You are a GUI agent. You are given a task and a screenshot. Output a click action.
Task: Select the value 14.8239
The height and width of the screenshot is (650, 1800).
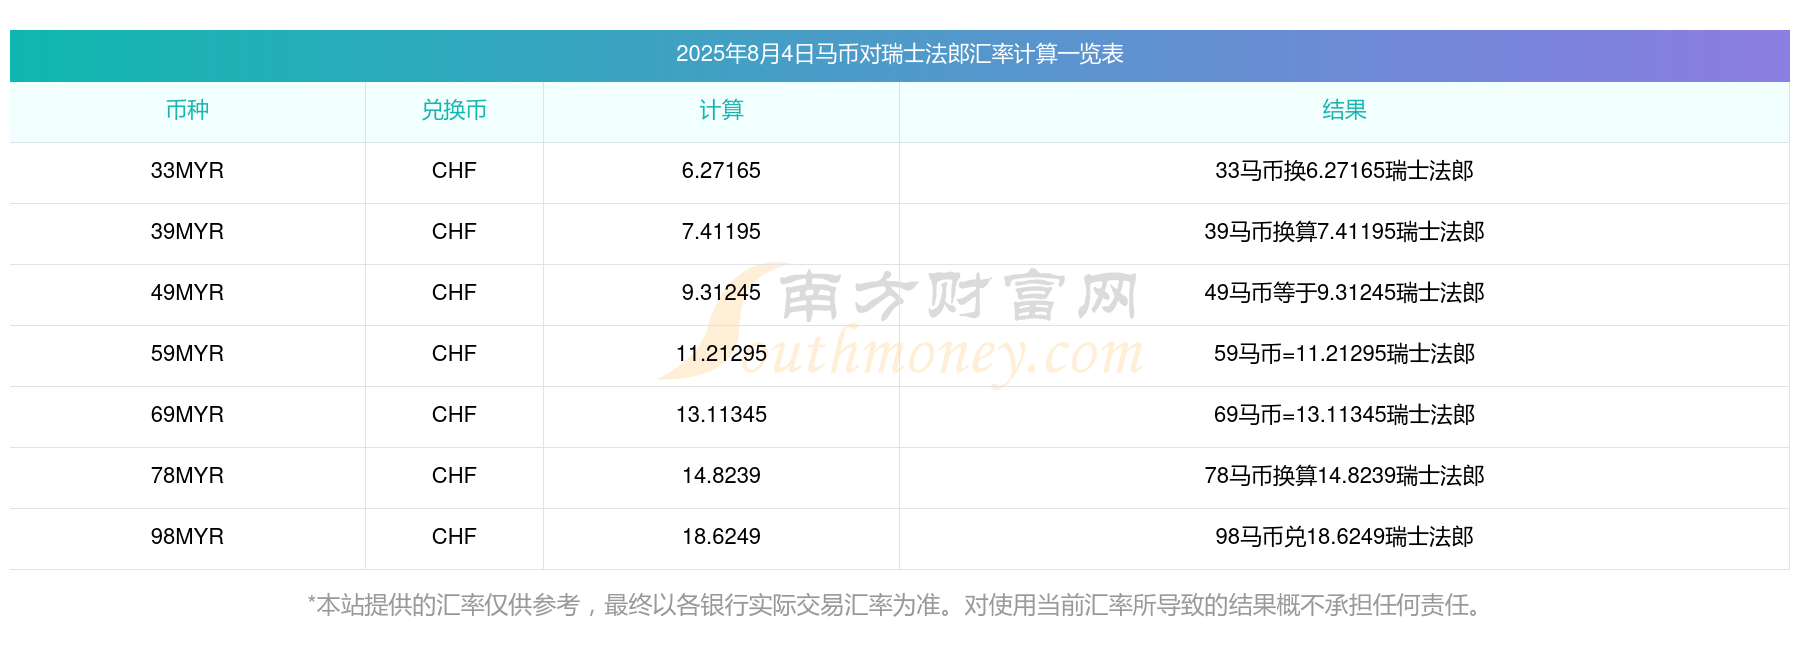(721, 476)
